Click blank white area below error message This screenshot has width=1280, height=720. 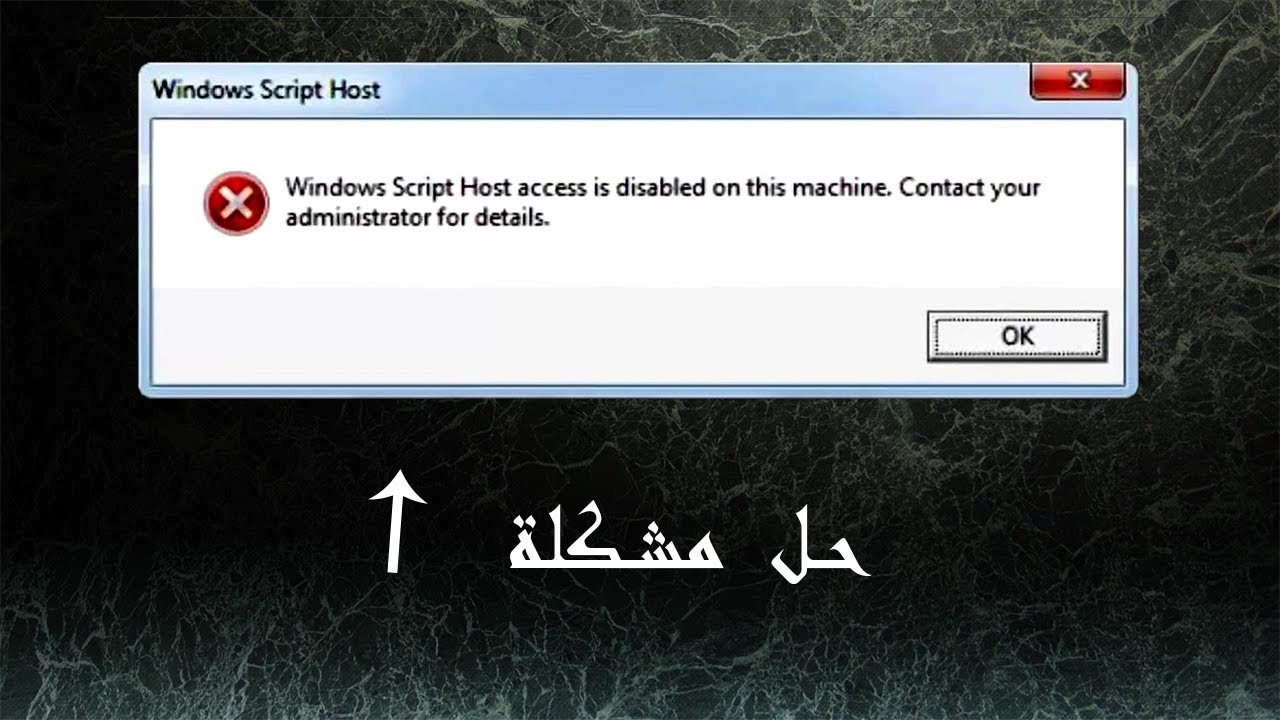click(640, 260)
